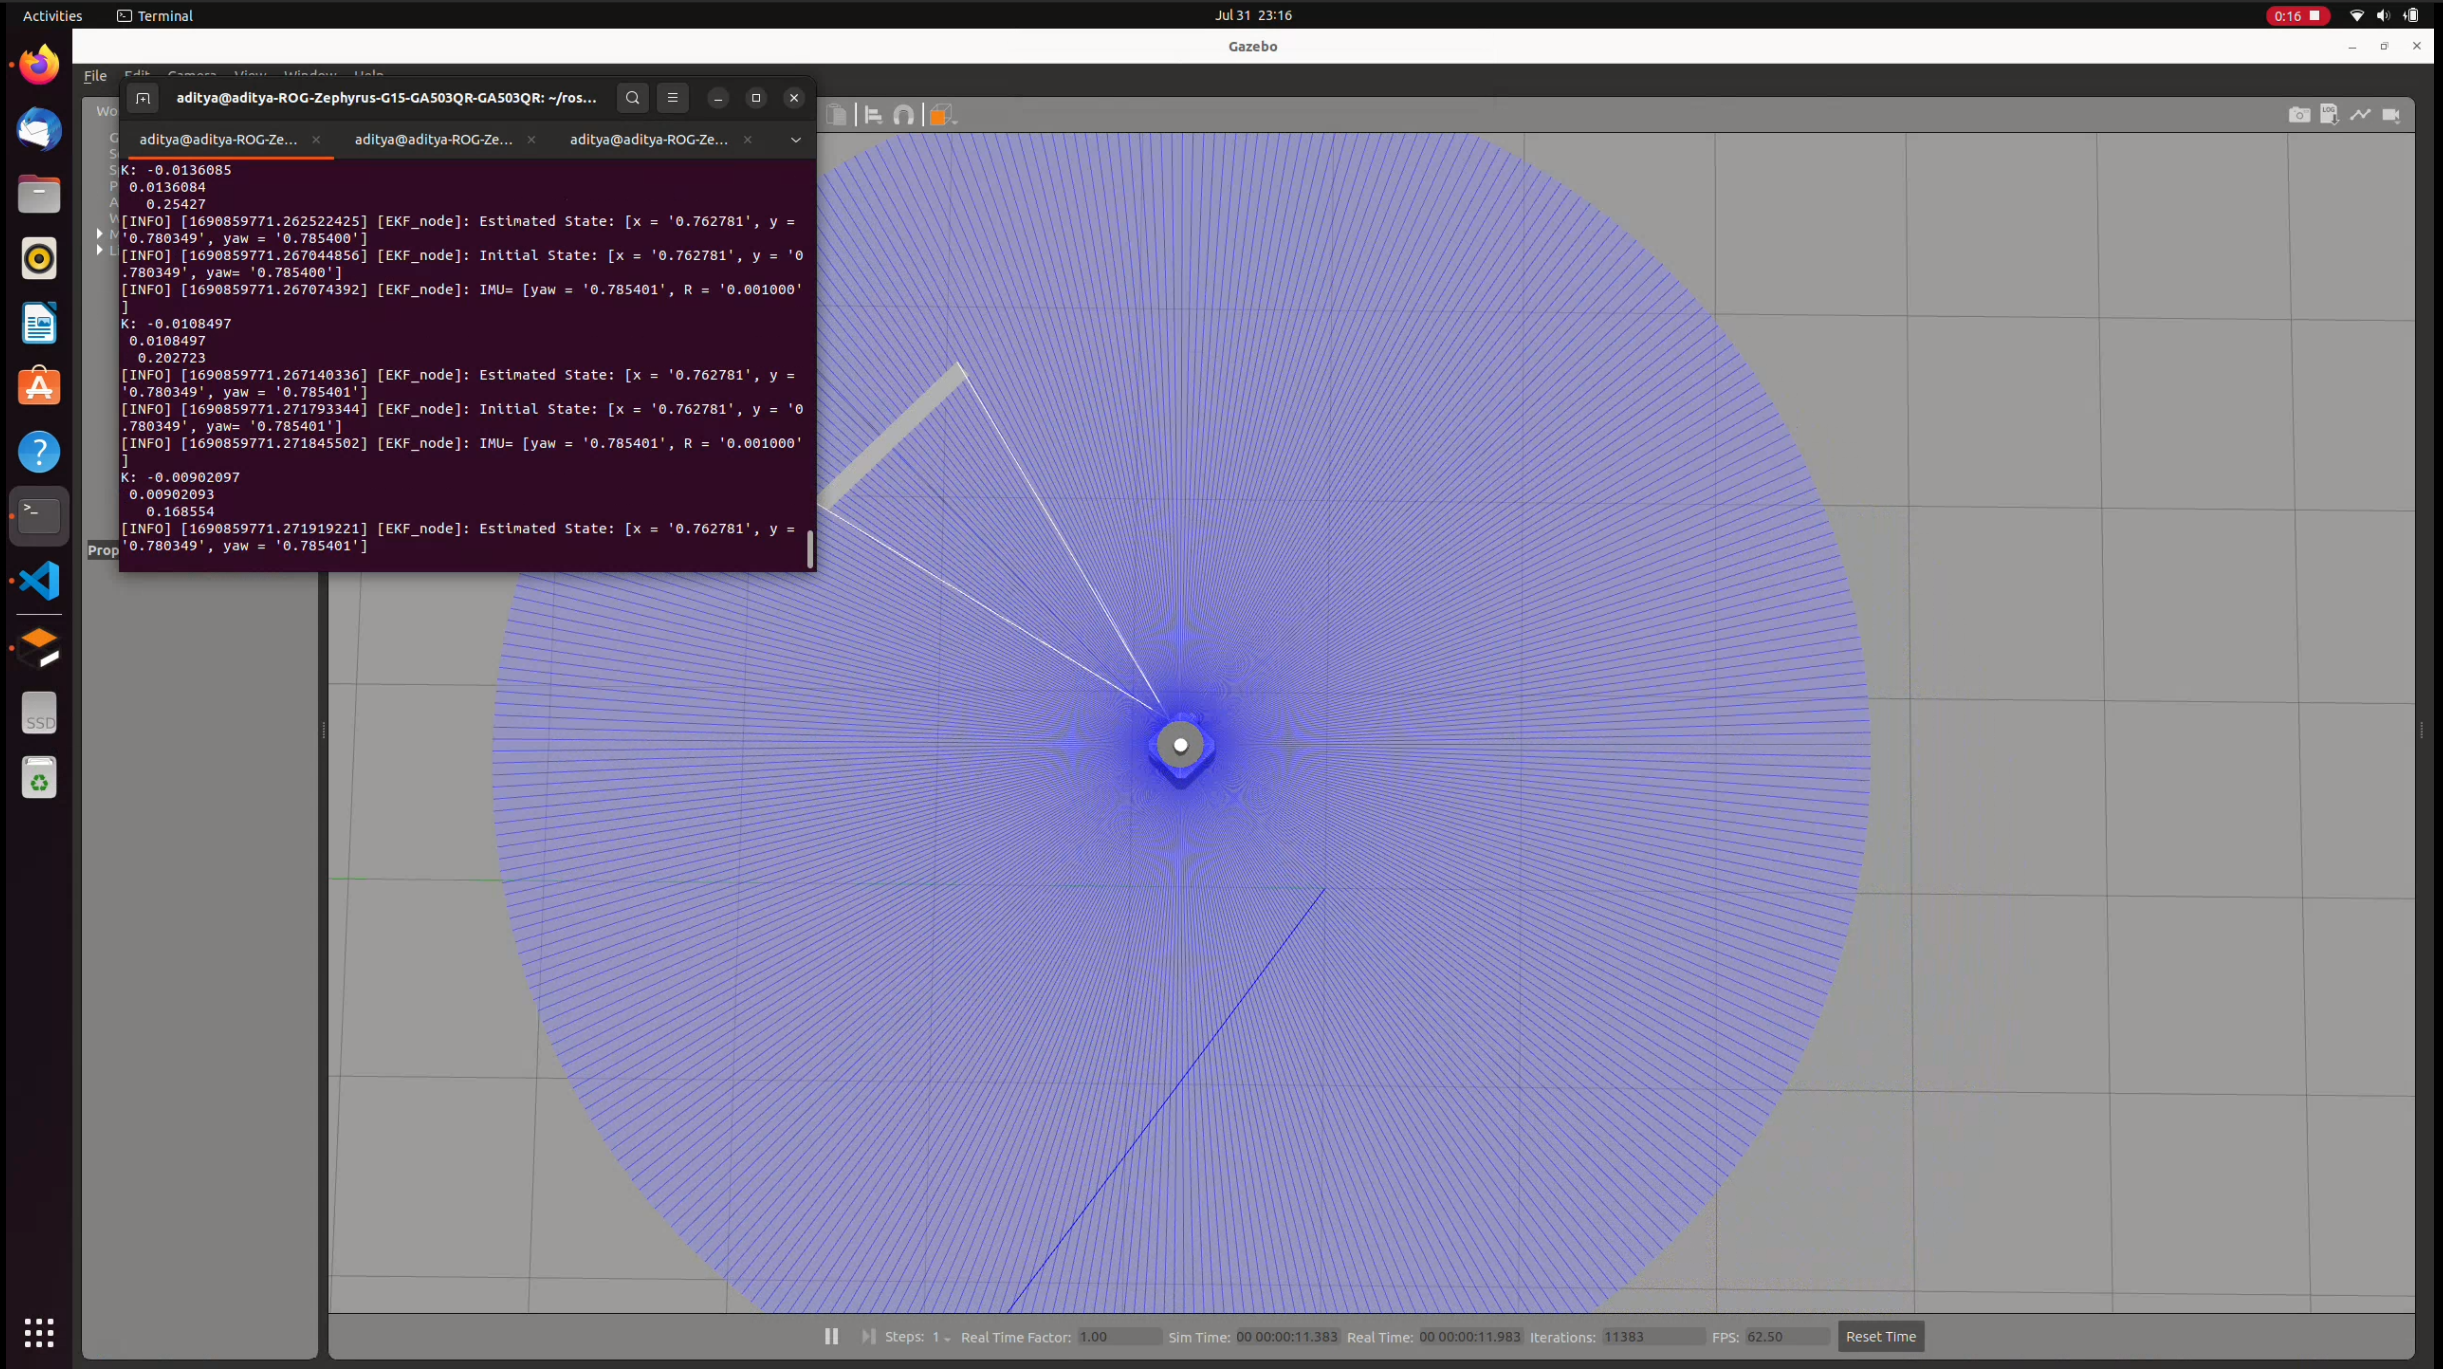
Task: Start Gazebo video recording icon
Action: 2391,115
